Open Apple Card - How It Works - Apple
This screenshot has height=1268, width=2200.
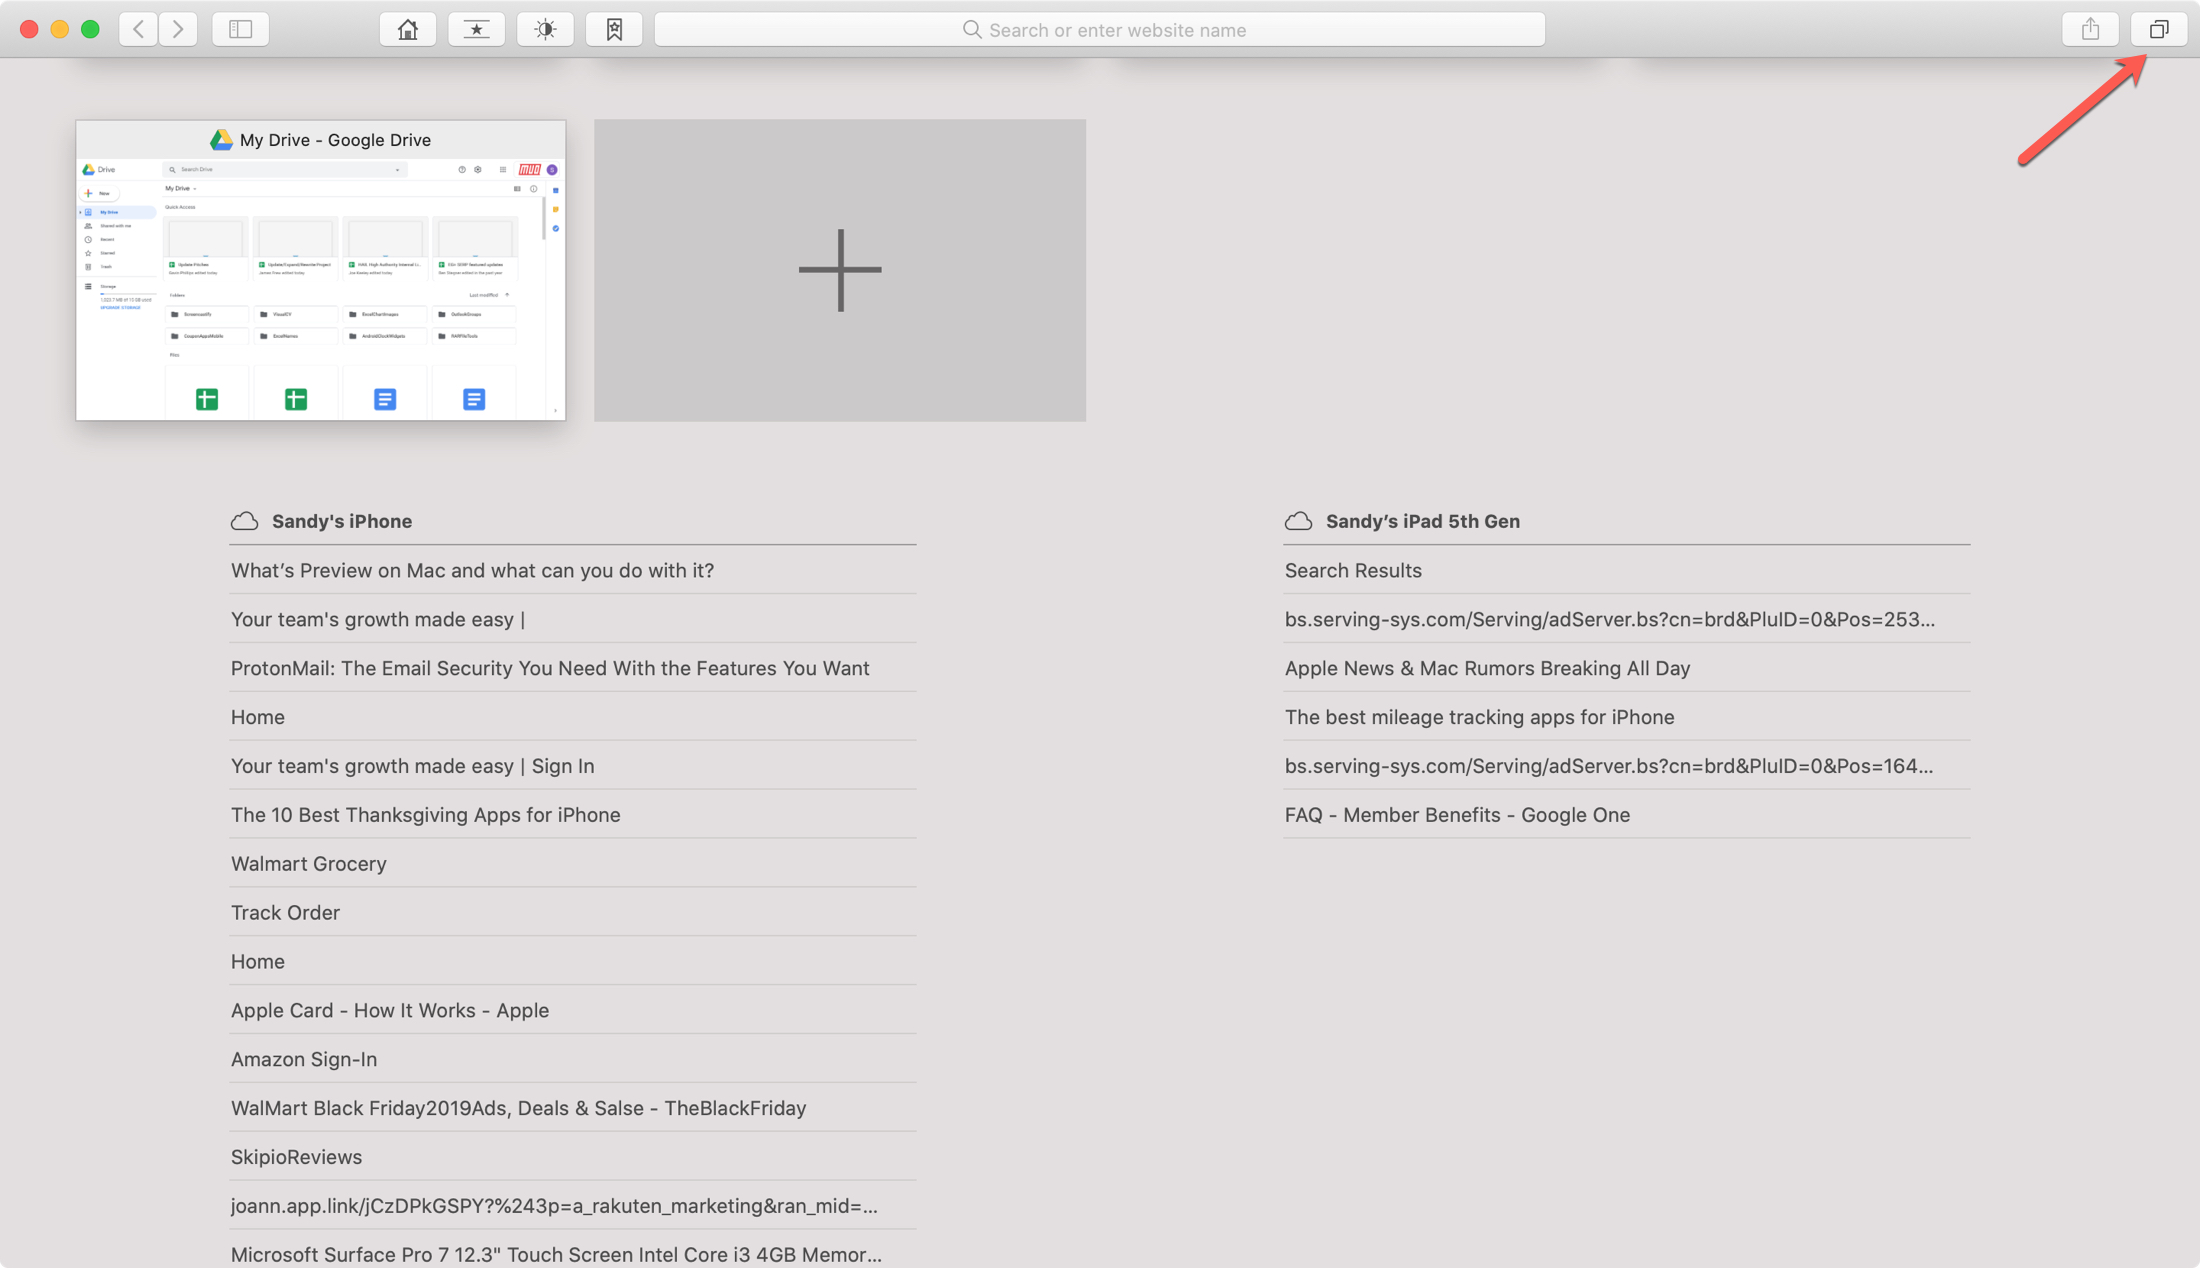573,1010
